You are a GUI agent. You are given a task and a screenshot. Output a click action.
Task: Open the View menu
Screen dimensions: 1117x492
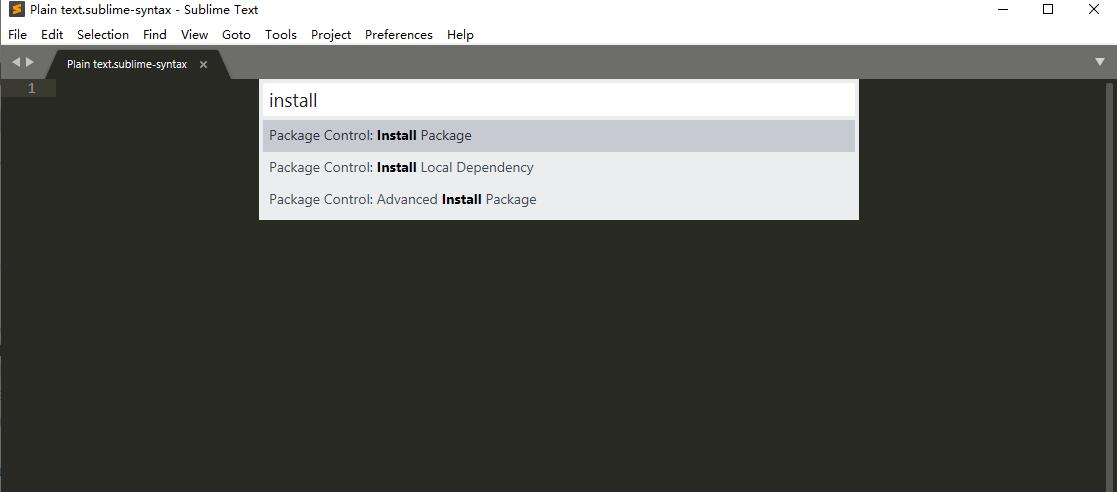[194, 34]
